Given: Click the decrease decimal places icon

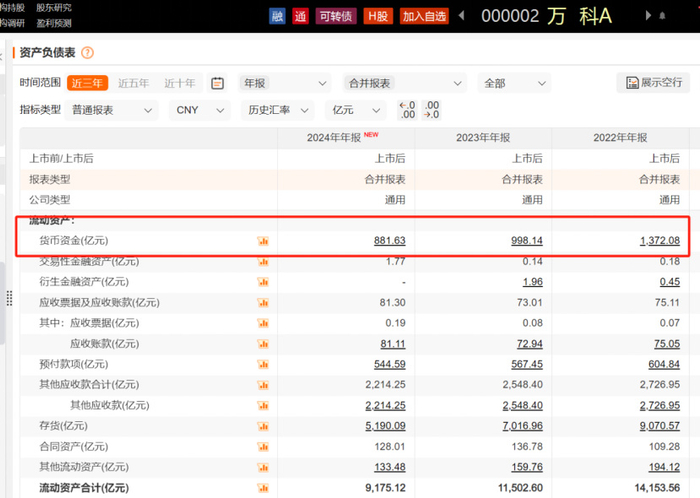Looking at the screenshot, I should coord(431,110).
